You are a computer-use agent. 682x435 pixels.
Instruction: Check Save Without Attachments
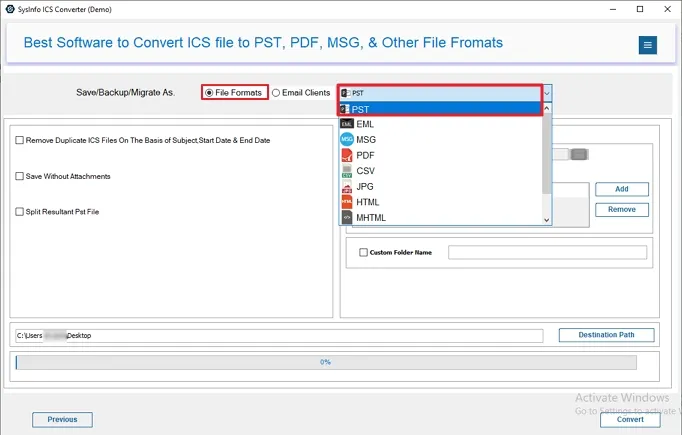tap(20, 176)
